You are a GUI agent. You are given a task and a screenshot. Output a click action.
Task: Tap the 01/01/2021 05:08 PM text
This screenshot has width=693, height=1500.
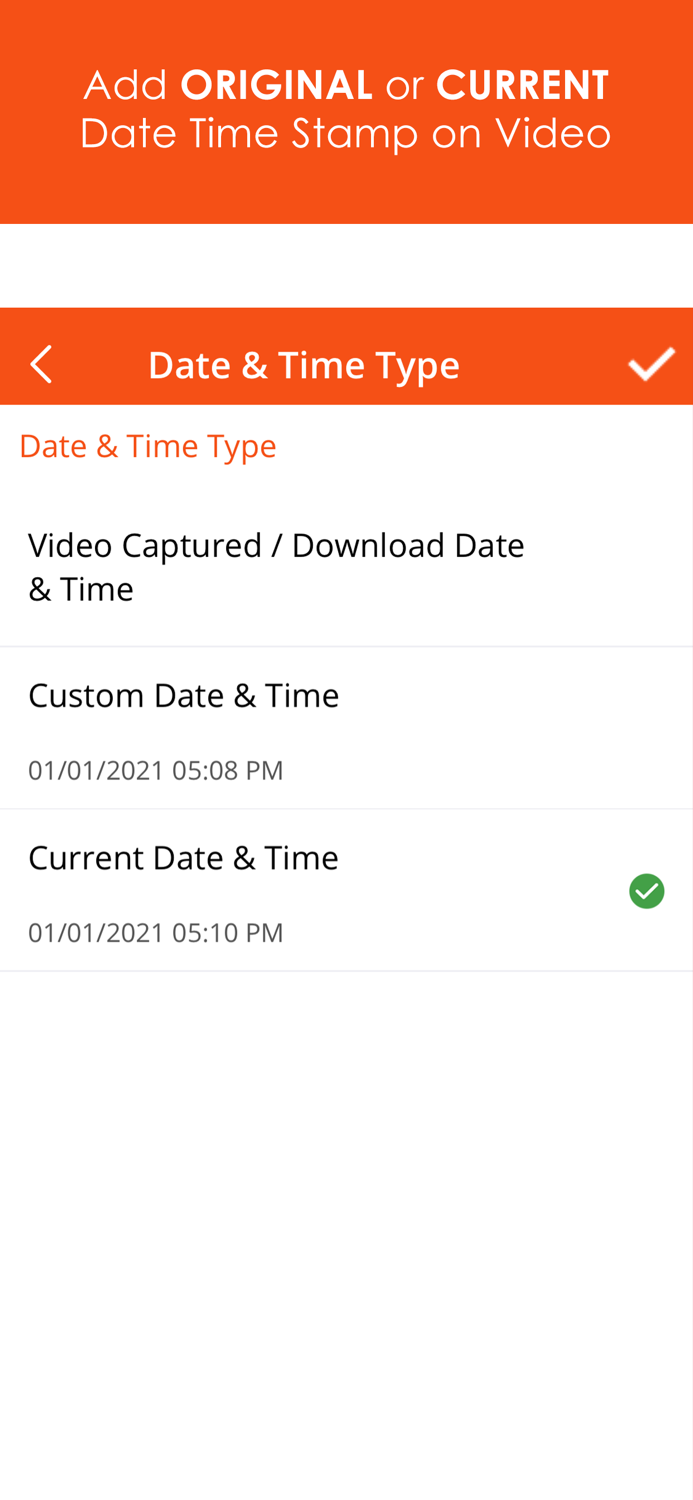click(156, 770)
